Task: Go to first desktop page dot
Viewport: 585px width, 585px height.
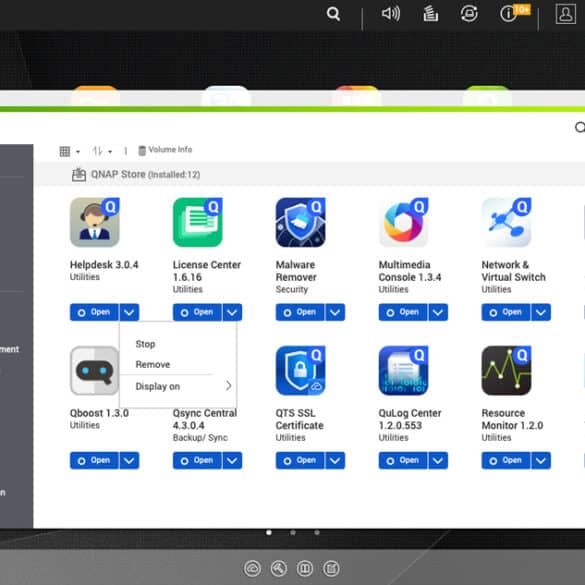Action: (x=269, y=532)
